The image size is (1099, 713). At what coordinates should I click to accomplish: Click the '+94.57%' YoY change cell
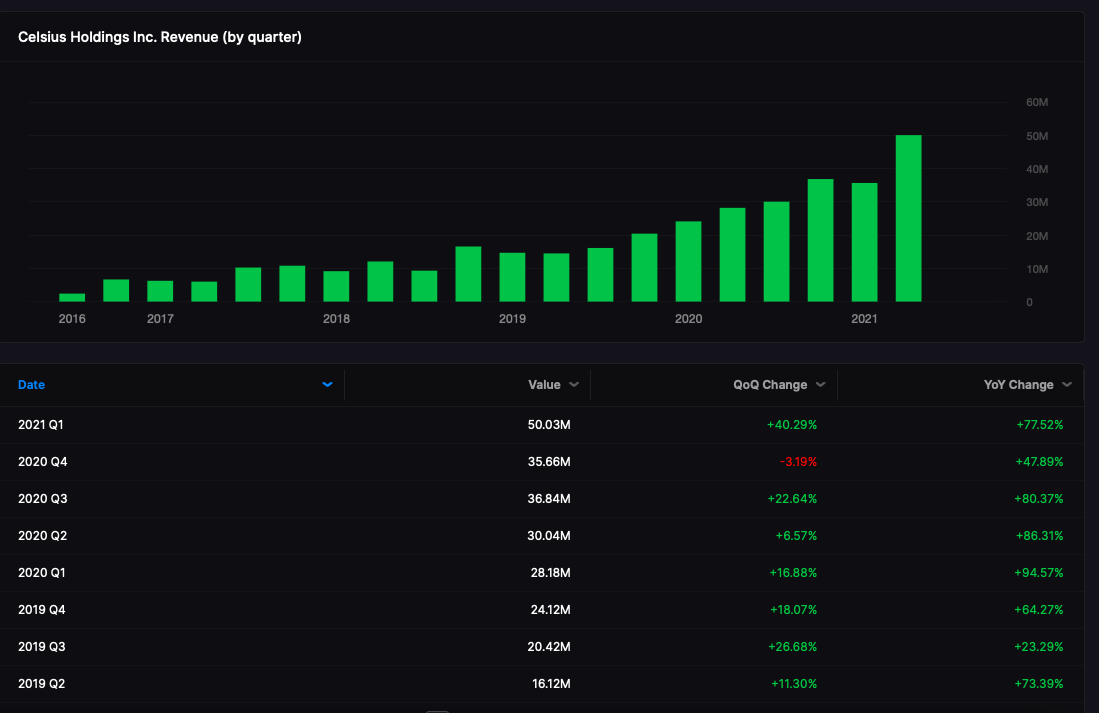click(1039, 573)
